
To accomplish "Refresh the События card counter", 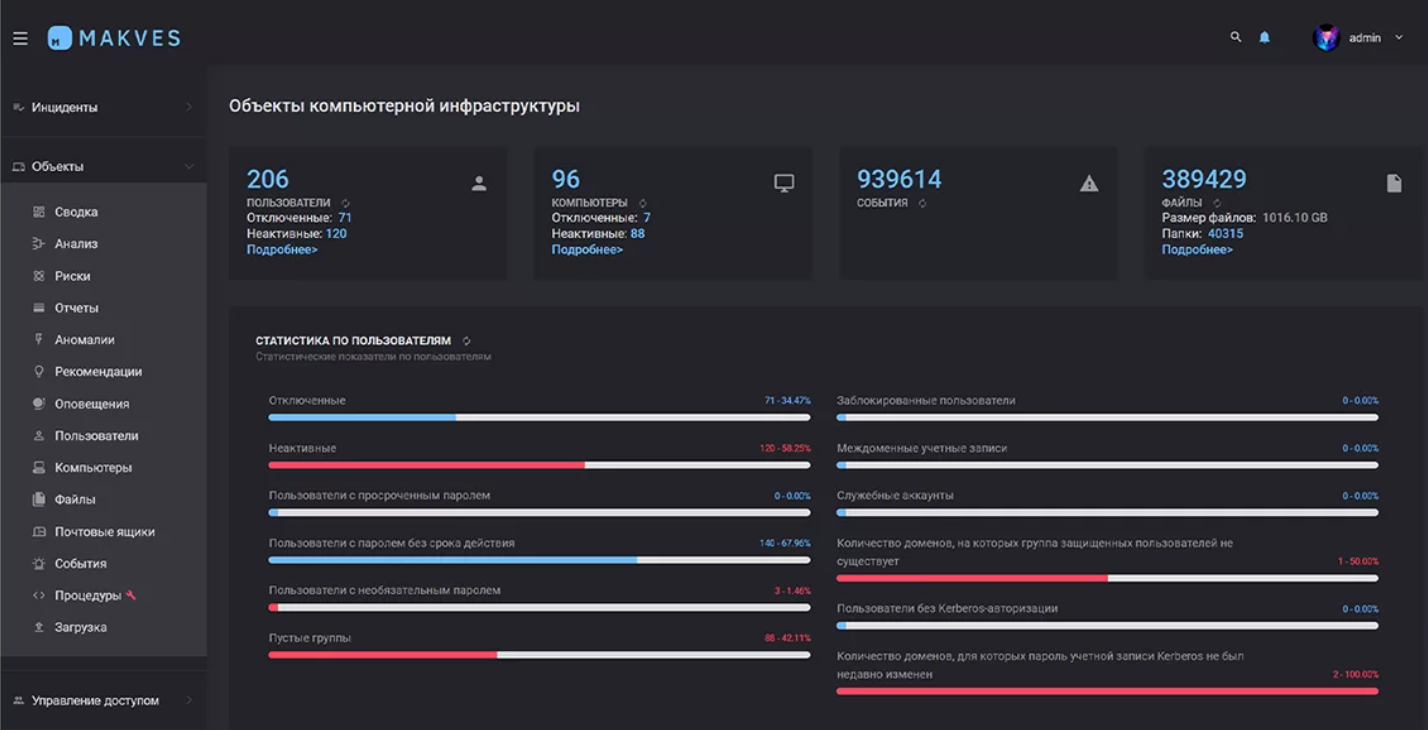I will [x=922, y=203].
